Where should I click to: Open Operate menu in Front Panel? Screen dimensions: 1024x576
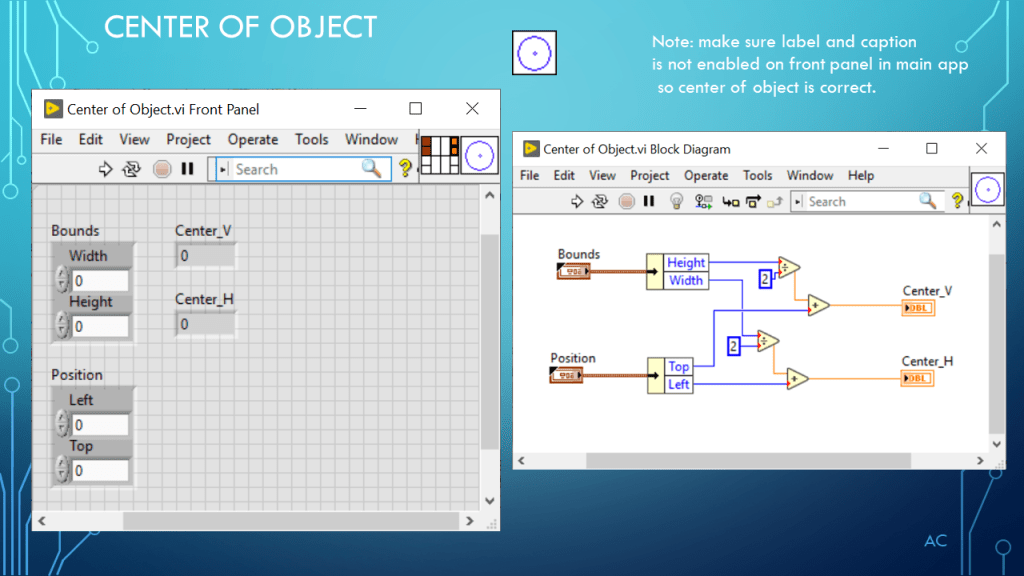tap(252, 139)
